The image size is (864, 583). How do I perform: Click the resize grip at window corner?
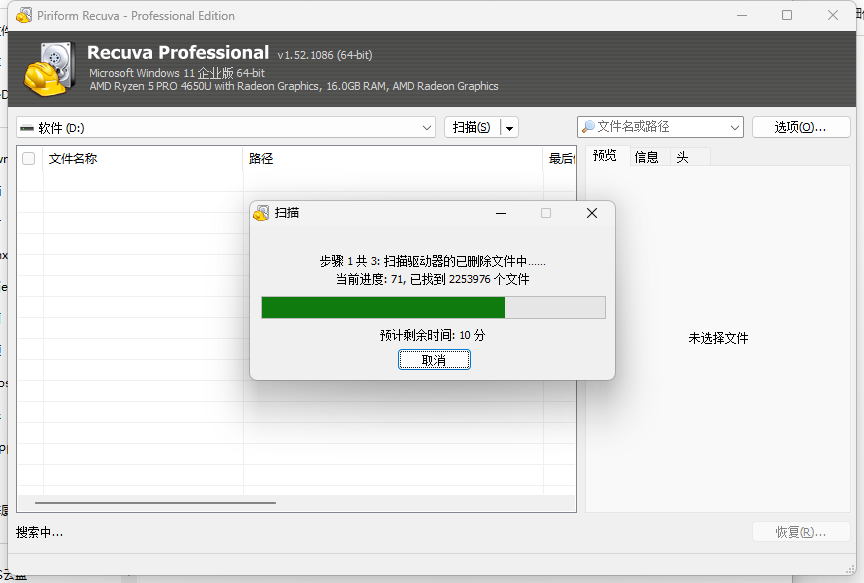click(x=850, y=570)
